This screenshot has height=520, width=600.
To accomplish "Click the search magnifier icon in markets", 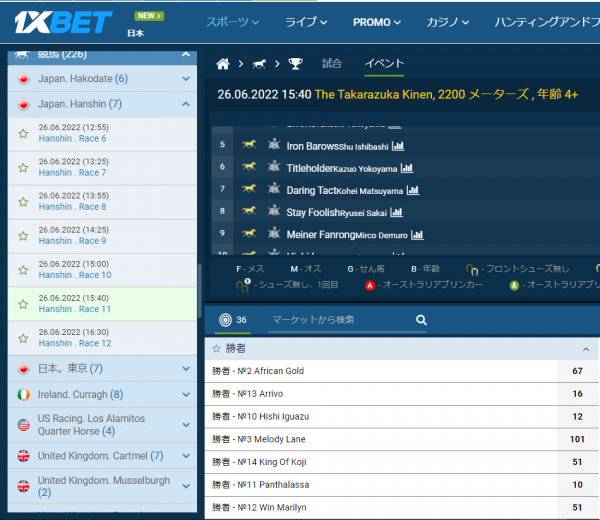I will [421, 320].
